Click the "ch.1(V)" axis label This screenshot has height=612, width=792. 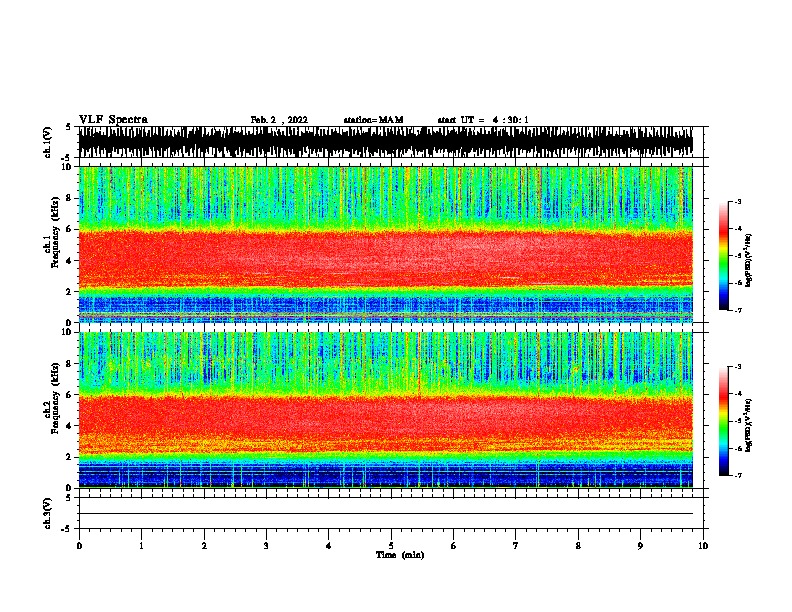(x=48, y=142)
